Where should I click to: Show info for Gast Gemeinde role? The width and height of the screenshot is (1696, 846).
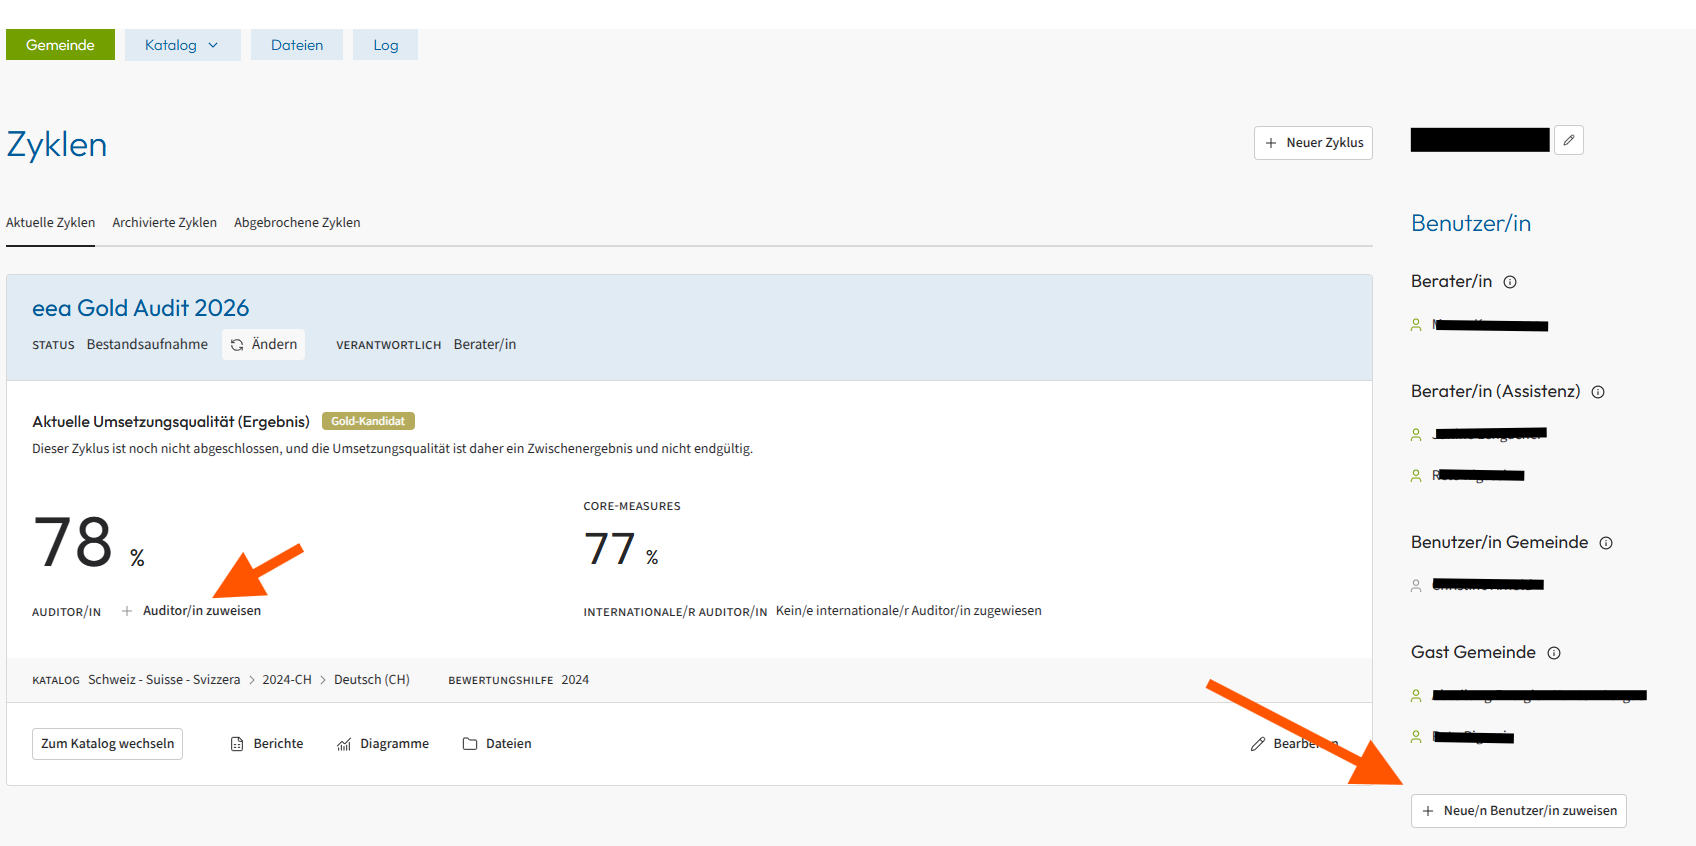tap(1554, 653)
